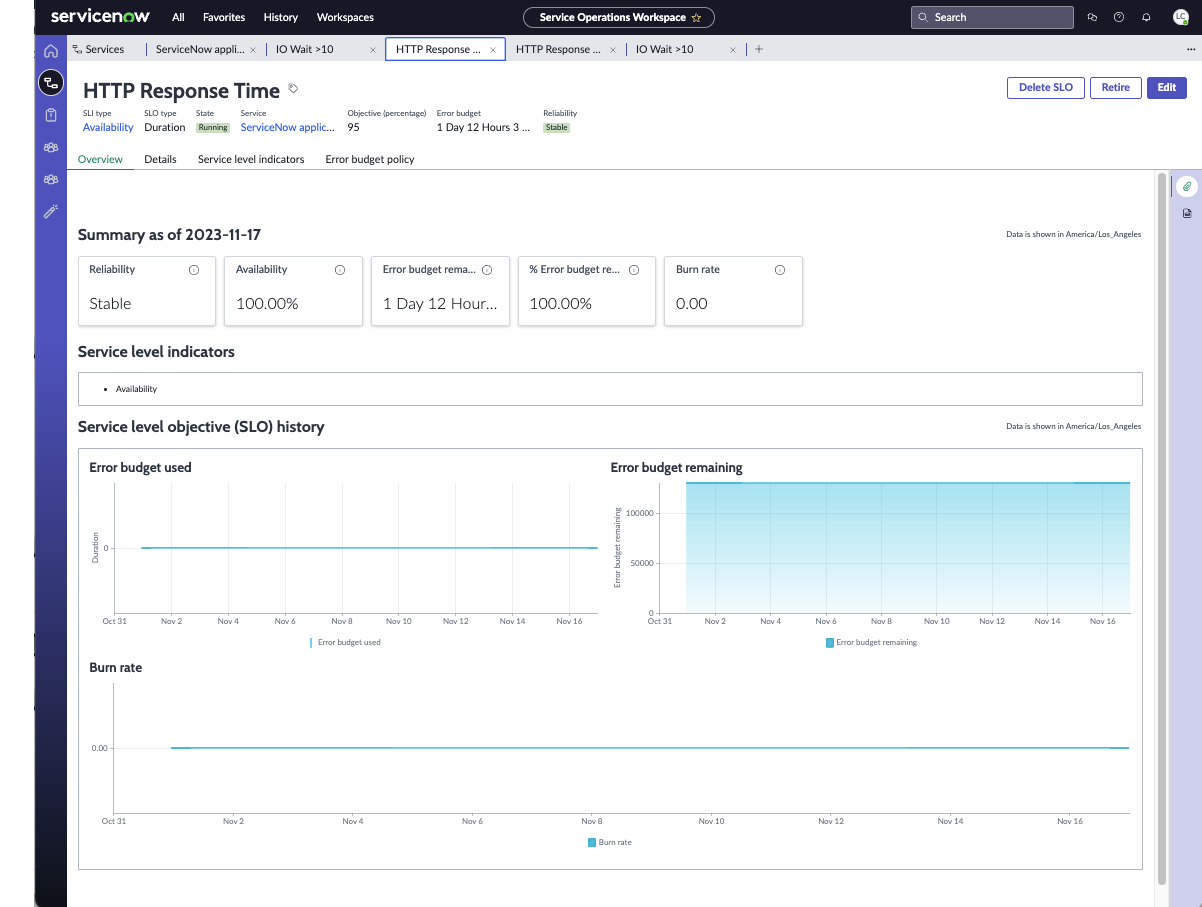Open the Workspaces menu
Viewport: 1202px width, 907px height.
345,17
